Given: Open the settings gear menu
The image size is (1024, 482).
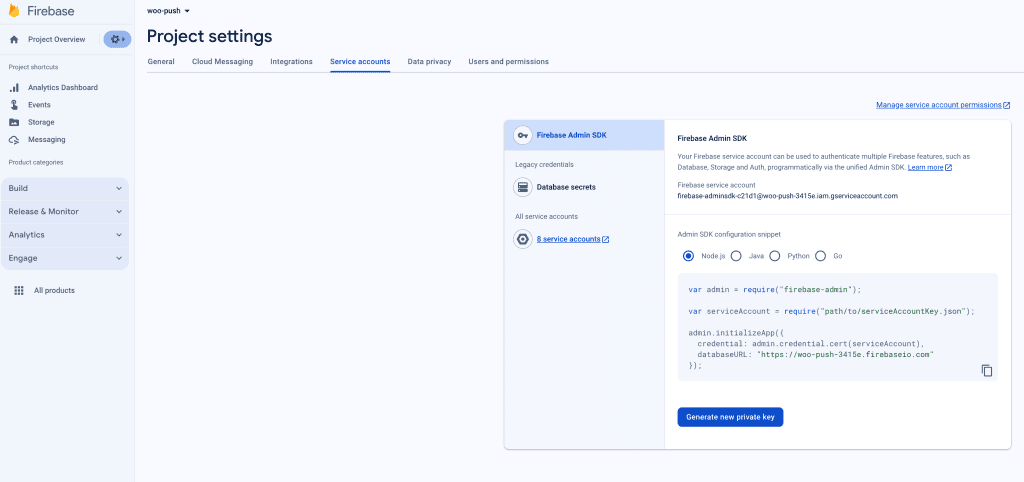Looking at the screenshot, I should click(117, 39).
